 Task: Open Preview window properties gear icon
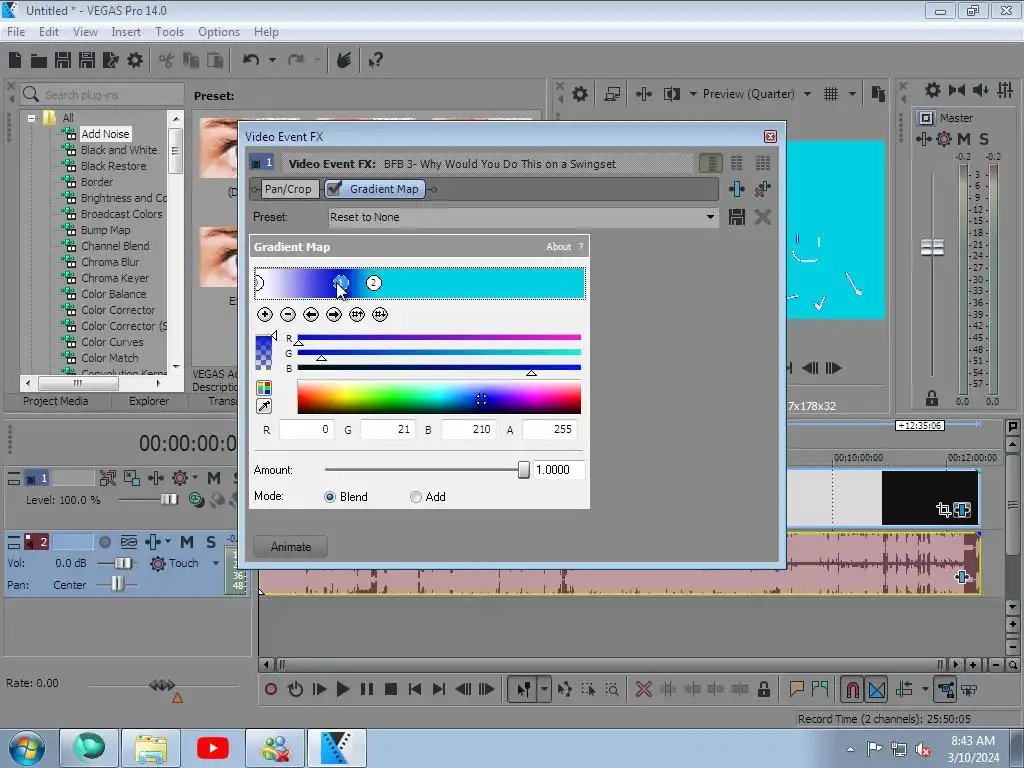click(x=580, y=95)
